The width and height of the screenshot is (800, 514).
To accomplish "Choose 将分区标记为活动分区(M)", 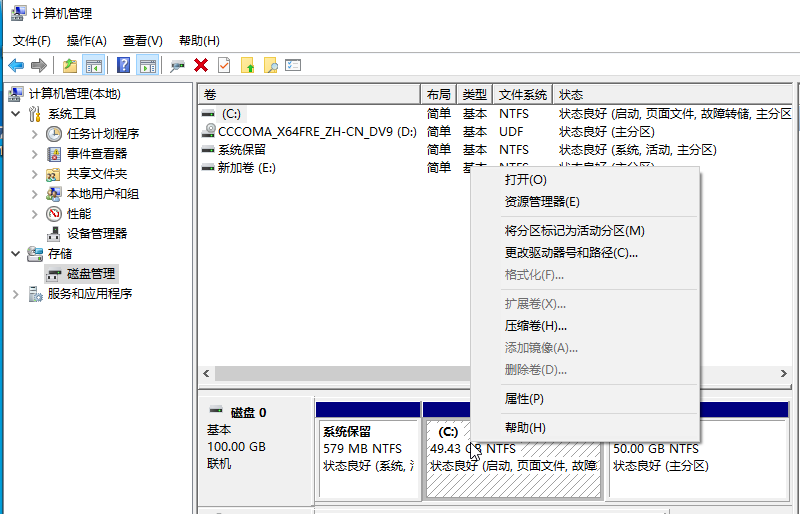I will 585,231.
